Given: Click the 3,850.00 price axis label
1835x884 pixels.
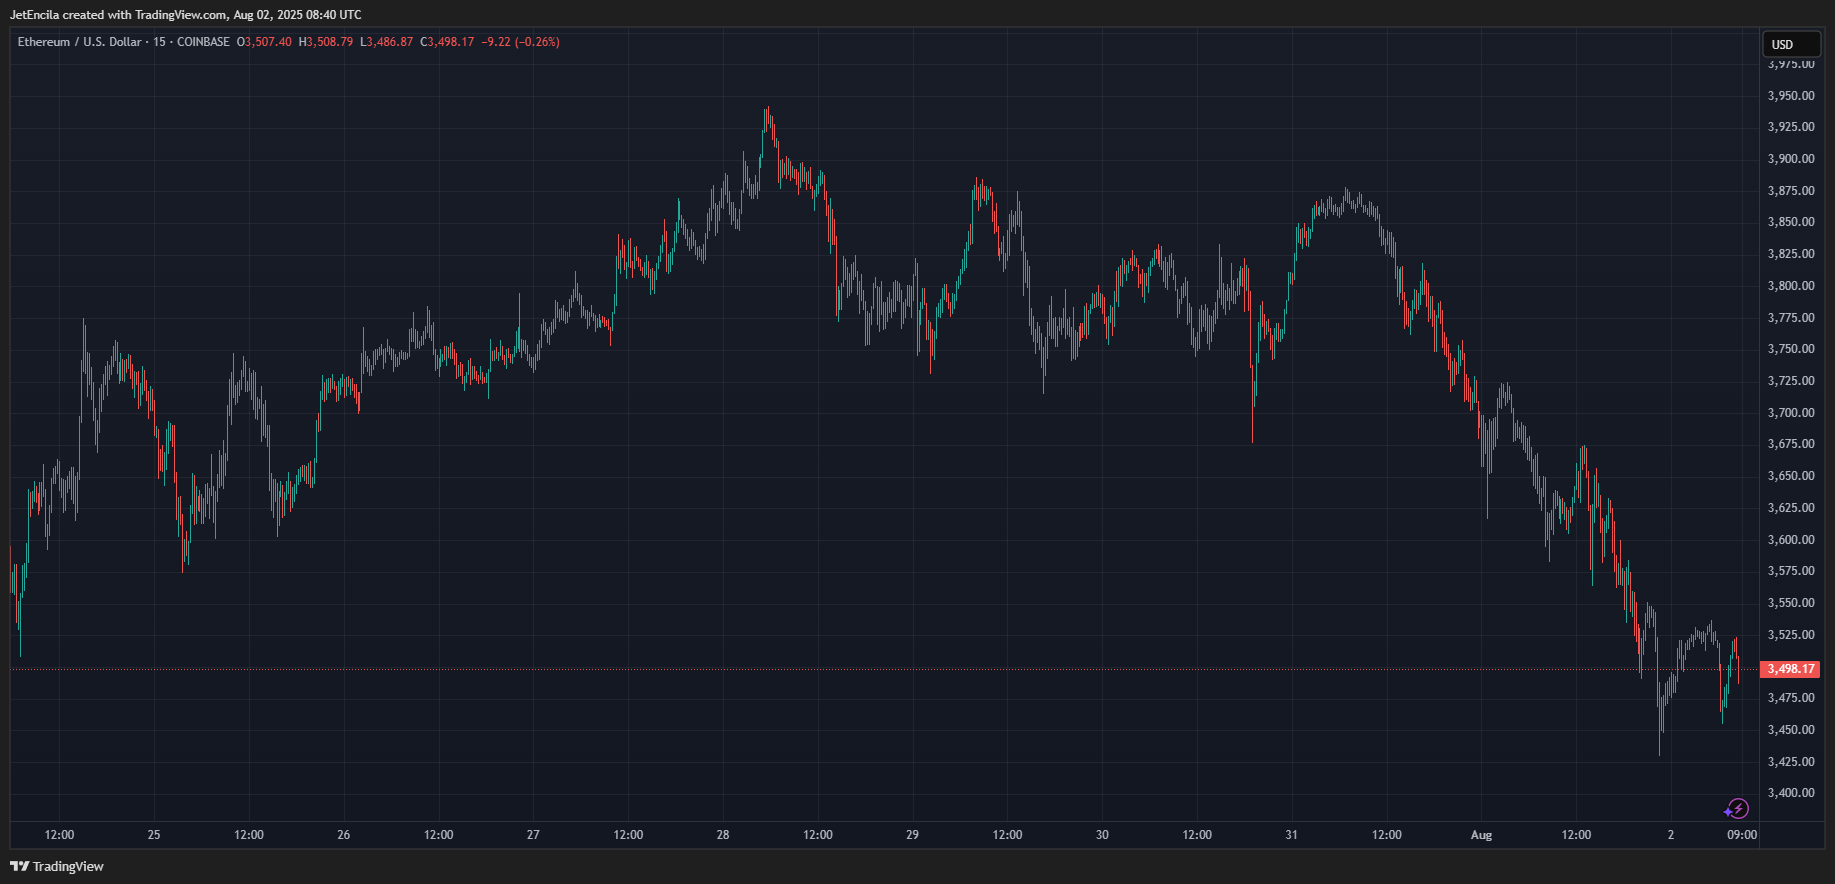Looking at the screenshot, I should [x=1791, y=222].
